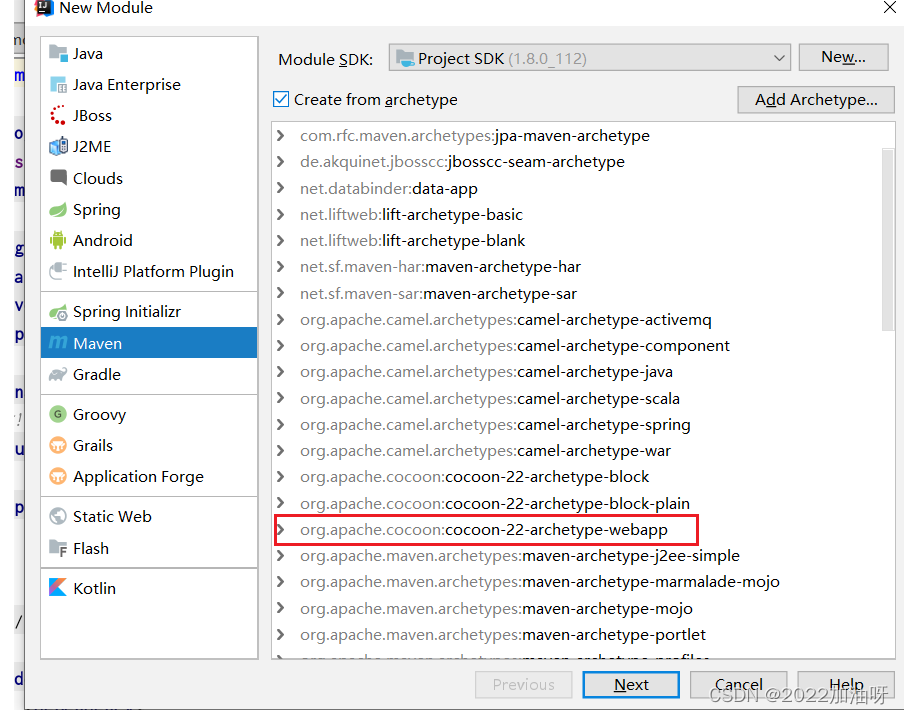The width and height of the screenshot is (904, 714).
Task: Expand maven-archetype-j2ee-simple node
Action: 281,555
